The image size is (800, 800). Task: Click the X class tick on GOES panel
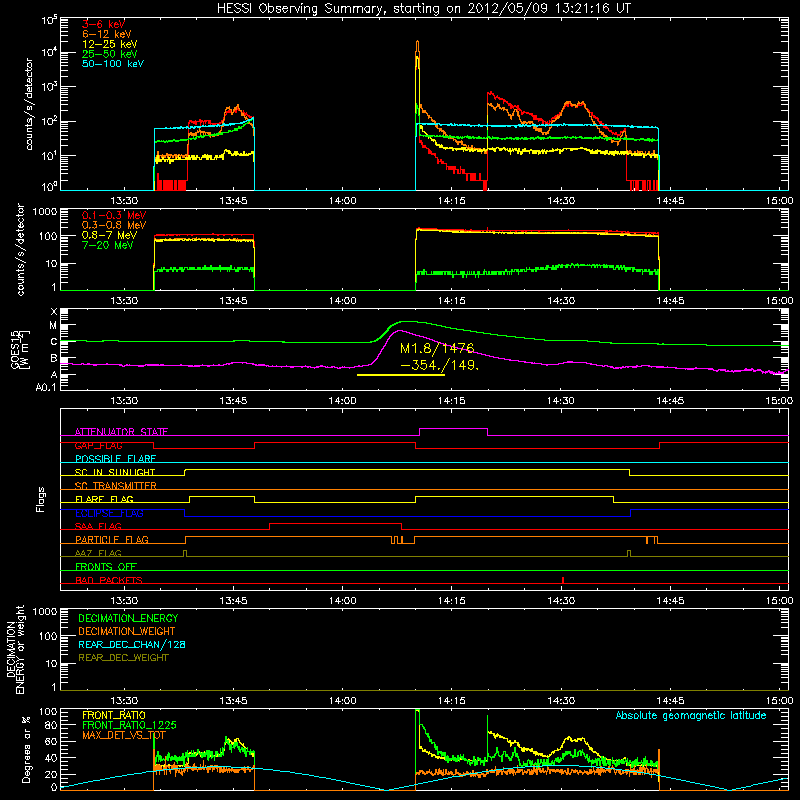54,312
